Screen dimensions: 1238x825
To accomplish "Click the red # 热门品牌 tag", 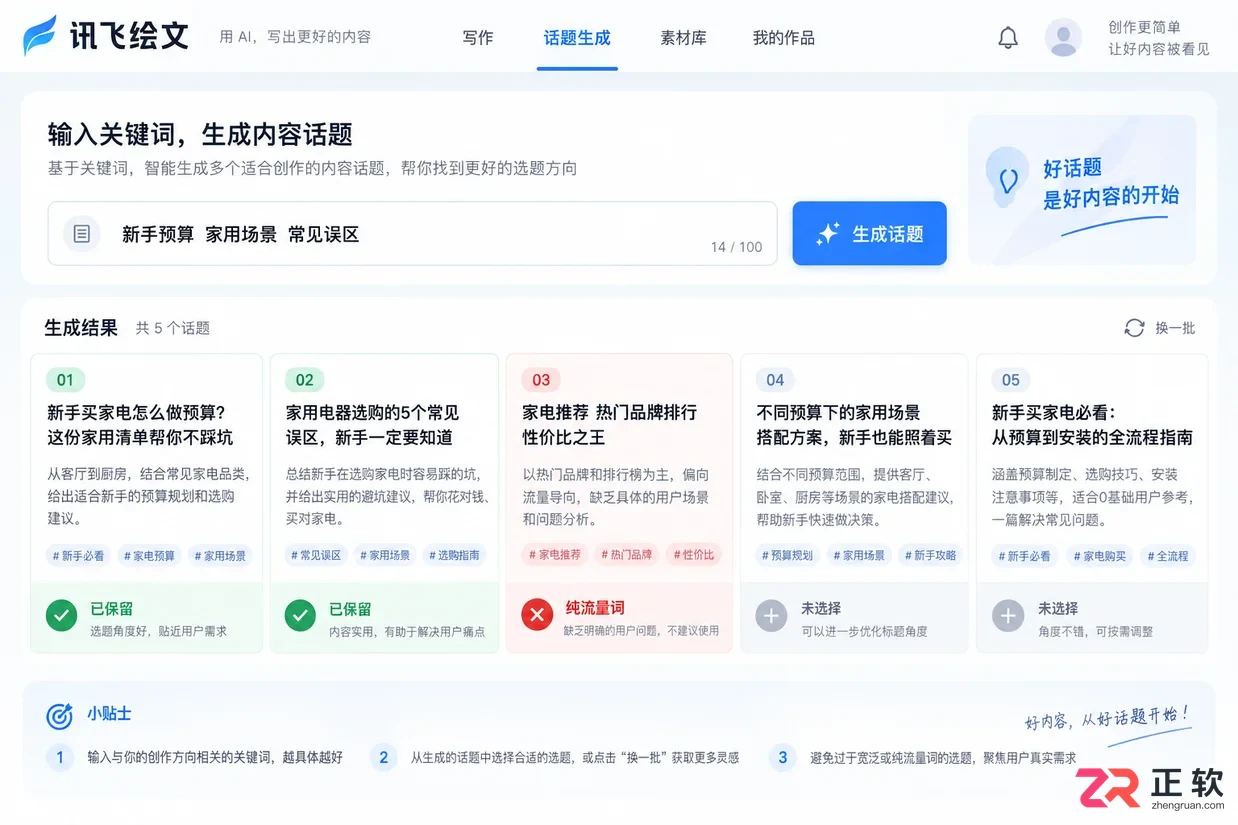I will pos(627,555).
